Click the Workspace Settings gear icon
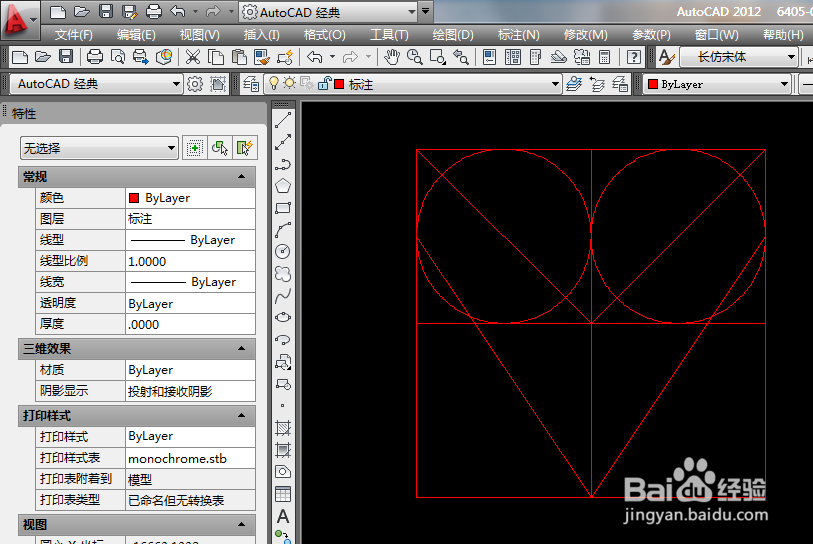 tap(195, 84)
